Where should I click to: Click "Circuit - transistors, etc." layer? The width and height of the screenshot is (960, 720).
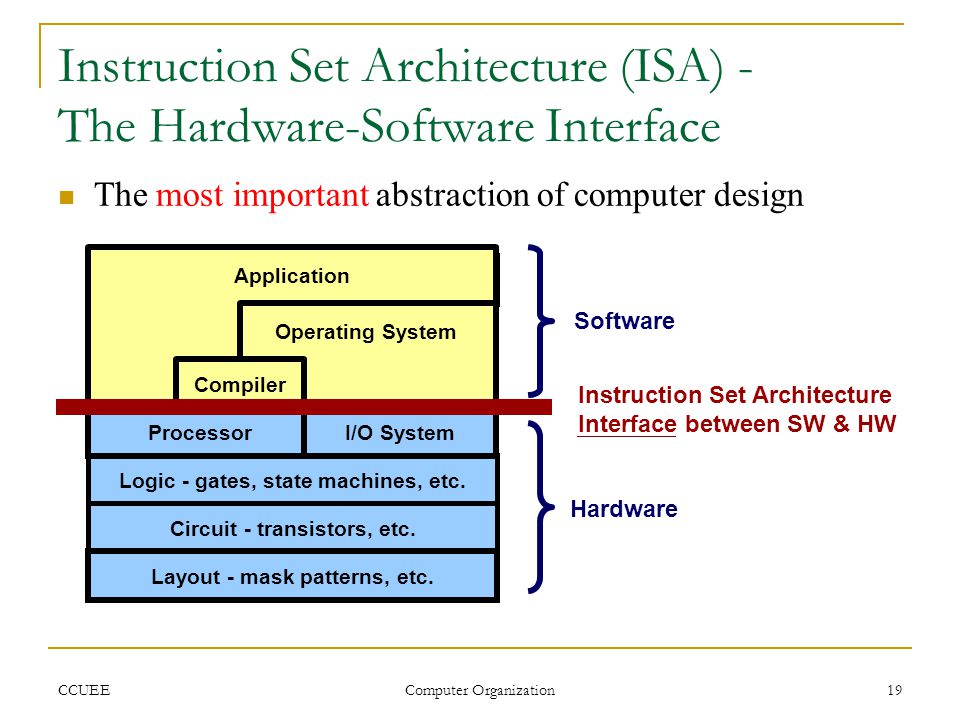[292, 529]
